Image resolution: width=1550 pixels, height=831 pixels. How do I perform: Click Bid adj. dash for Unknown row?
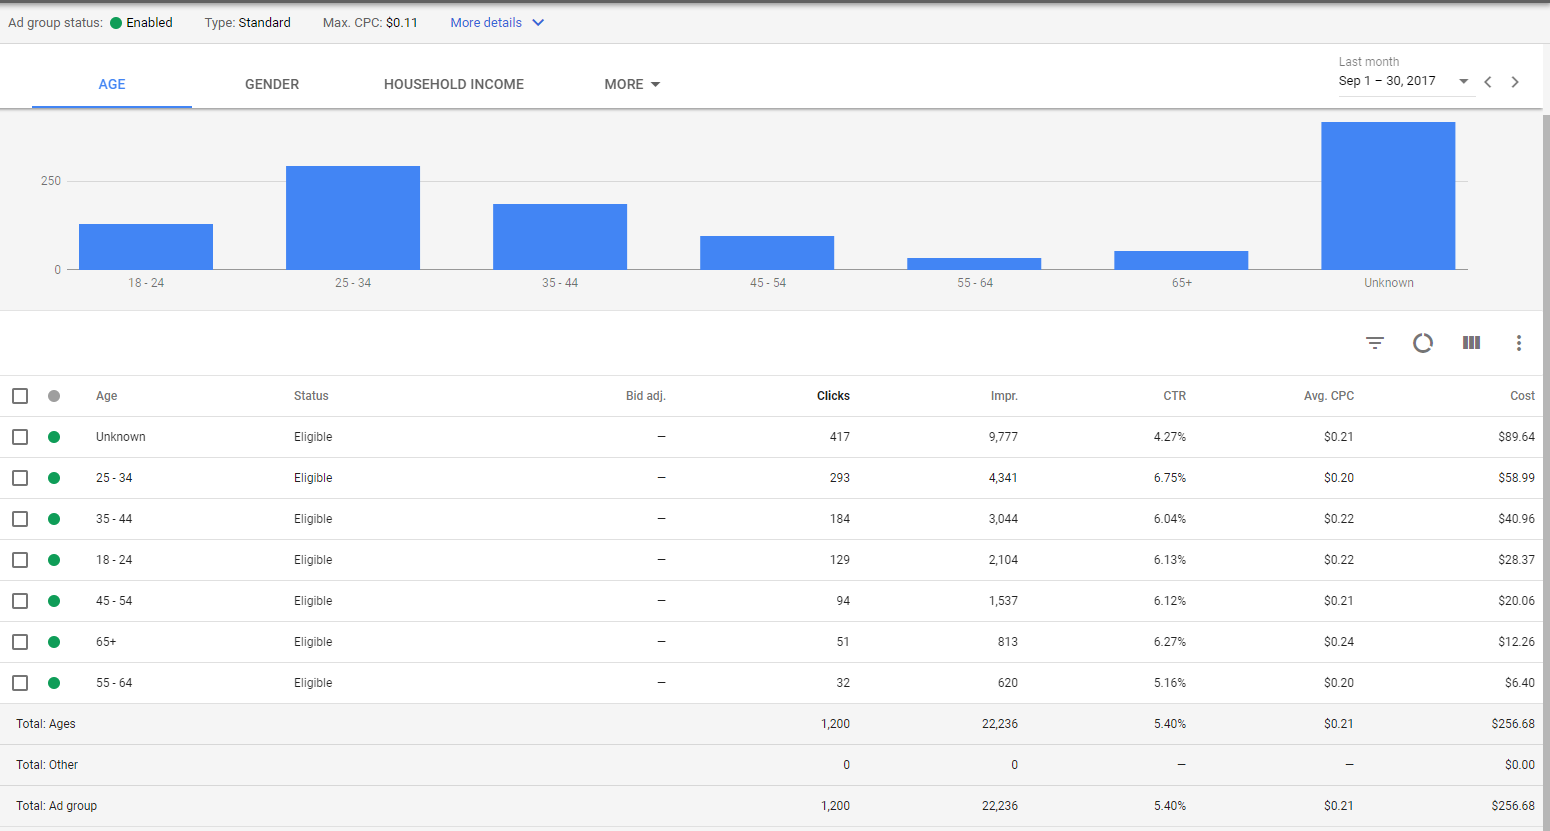click(x=661, y=437)
